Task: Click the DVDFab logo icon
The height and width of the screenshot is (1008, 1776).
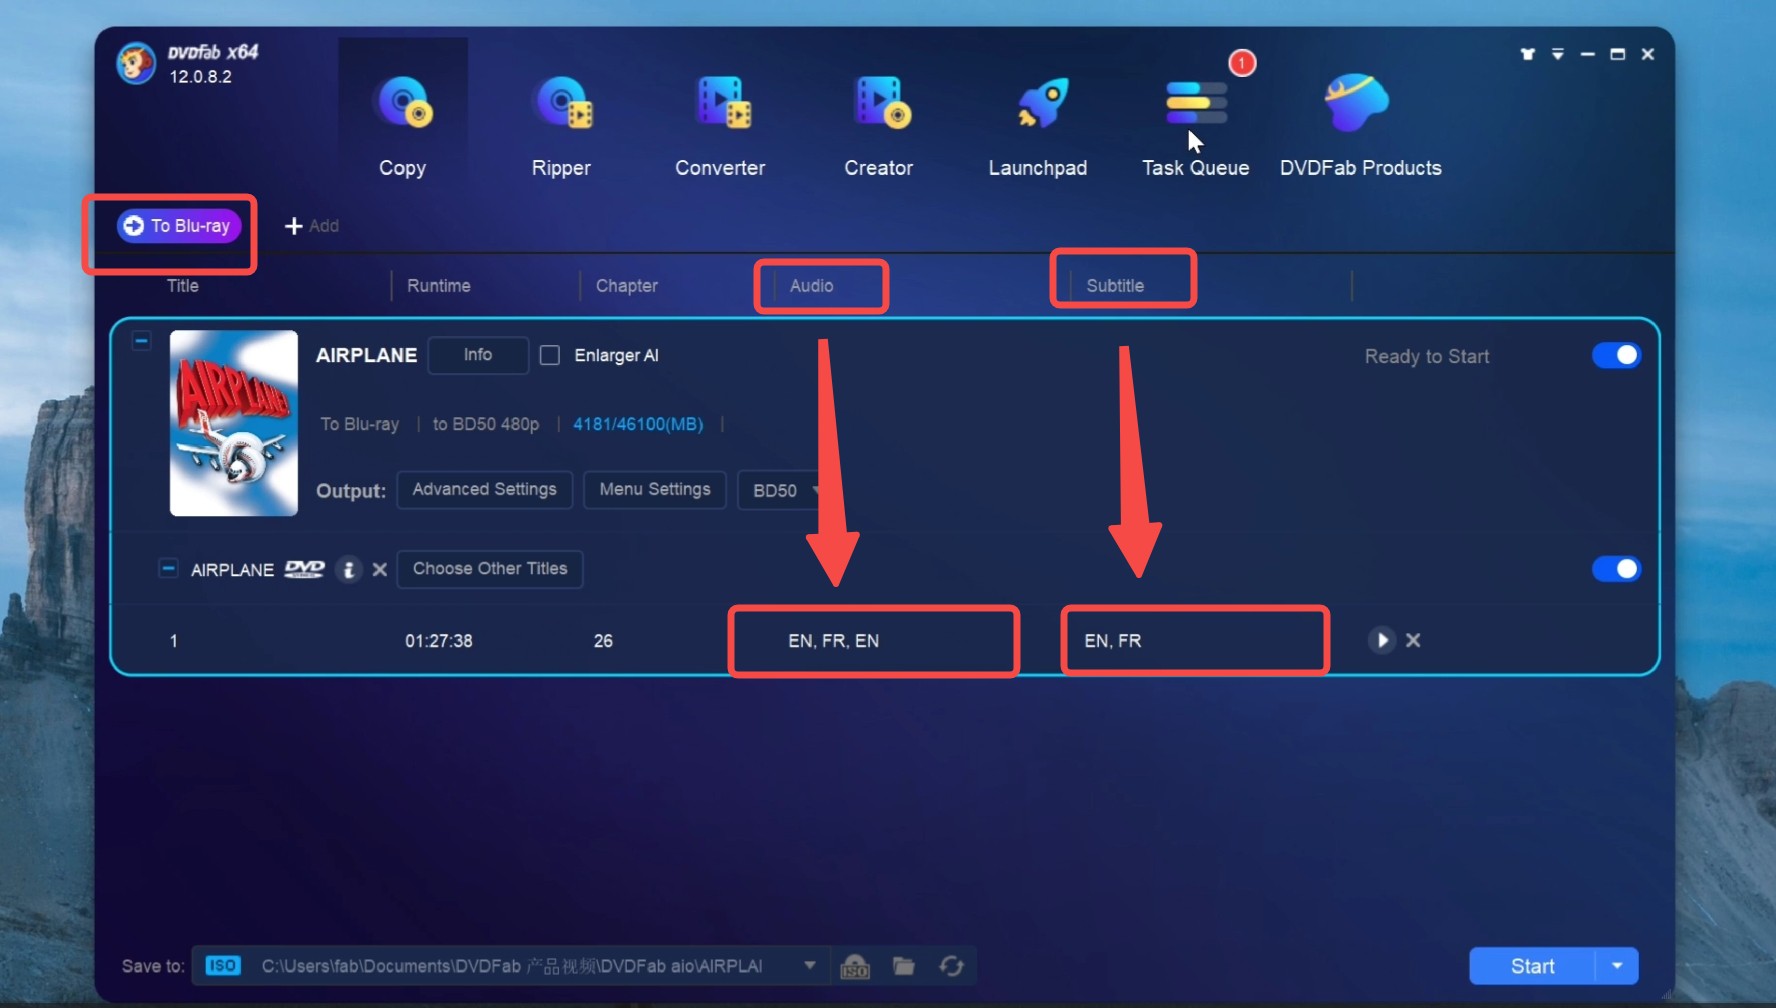Action: pos(135,63)
